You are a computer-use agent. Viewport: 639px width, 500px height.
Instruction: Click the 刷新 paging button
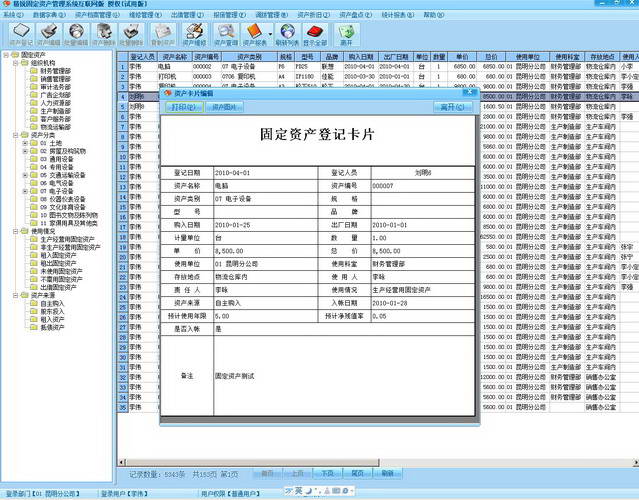pyautogui.click(x=388, y=473)
